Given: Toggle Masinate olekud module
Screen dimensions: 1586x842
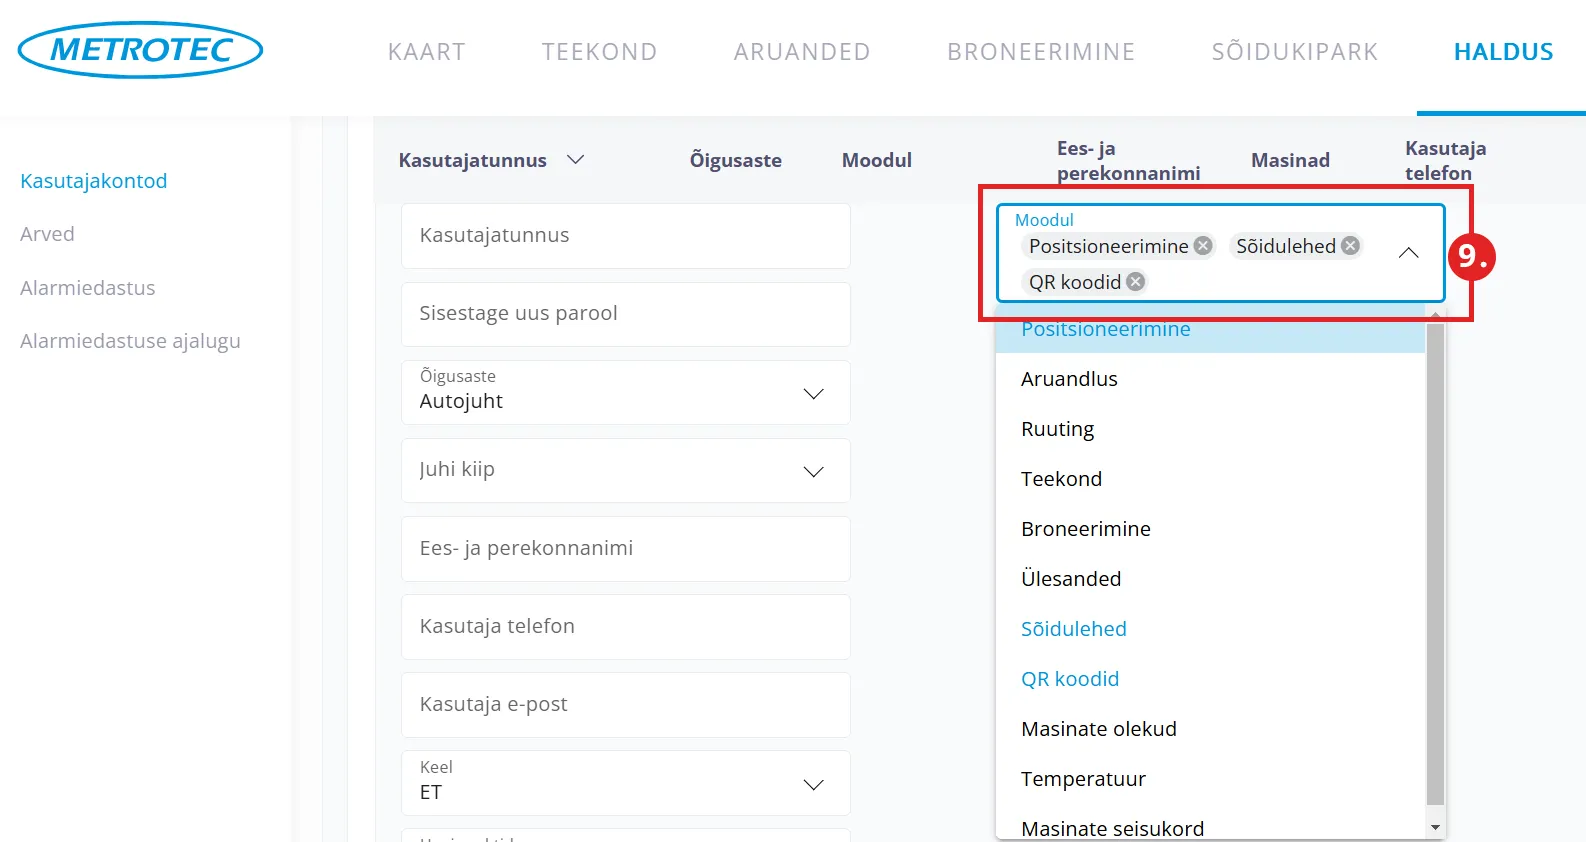Looking at the screenshot, I should (x=1098, y=729).
